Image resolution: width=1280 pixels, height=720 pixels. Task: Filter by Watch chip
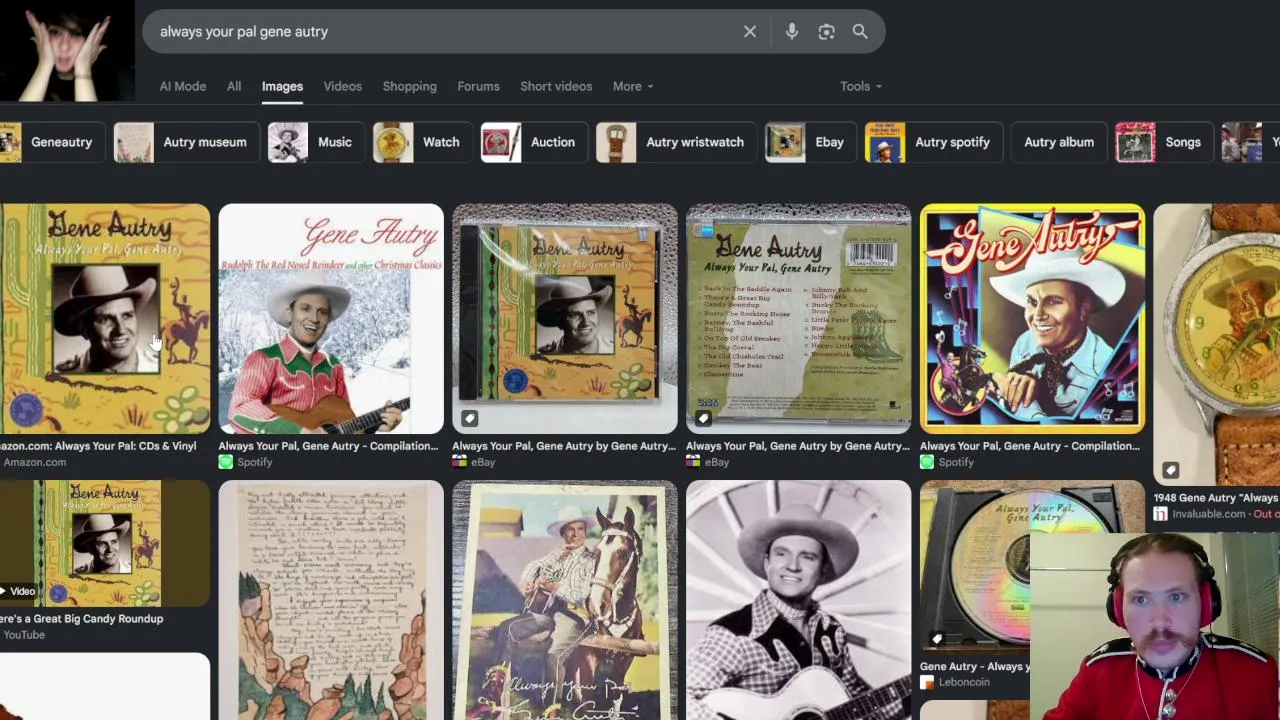[x=421, y=142]
